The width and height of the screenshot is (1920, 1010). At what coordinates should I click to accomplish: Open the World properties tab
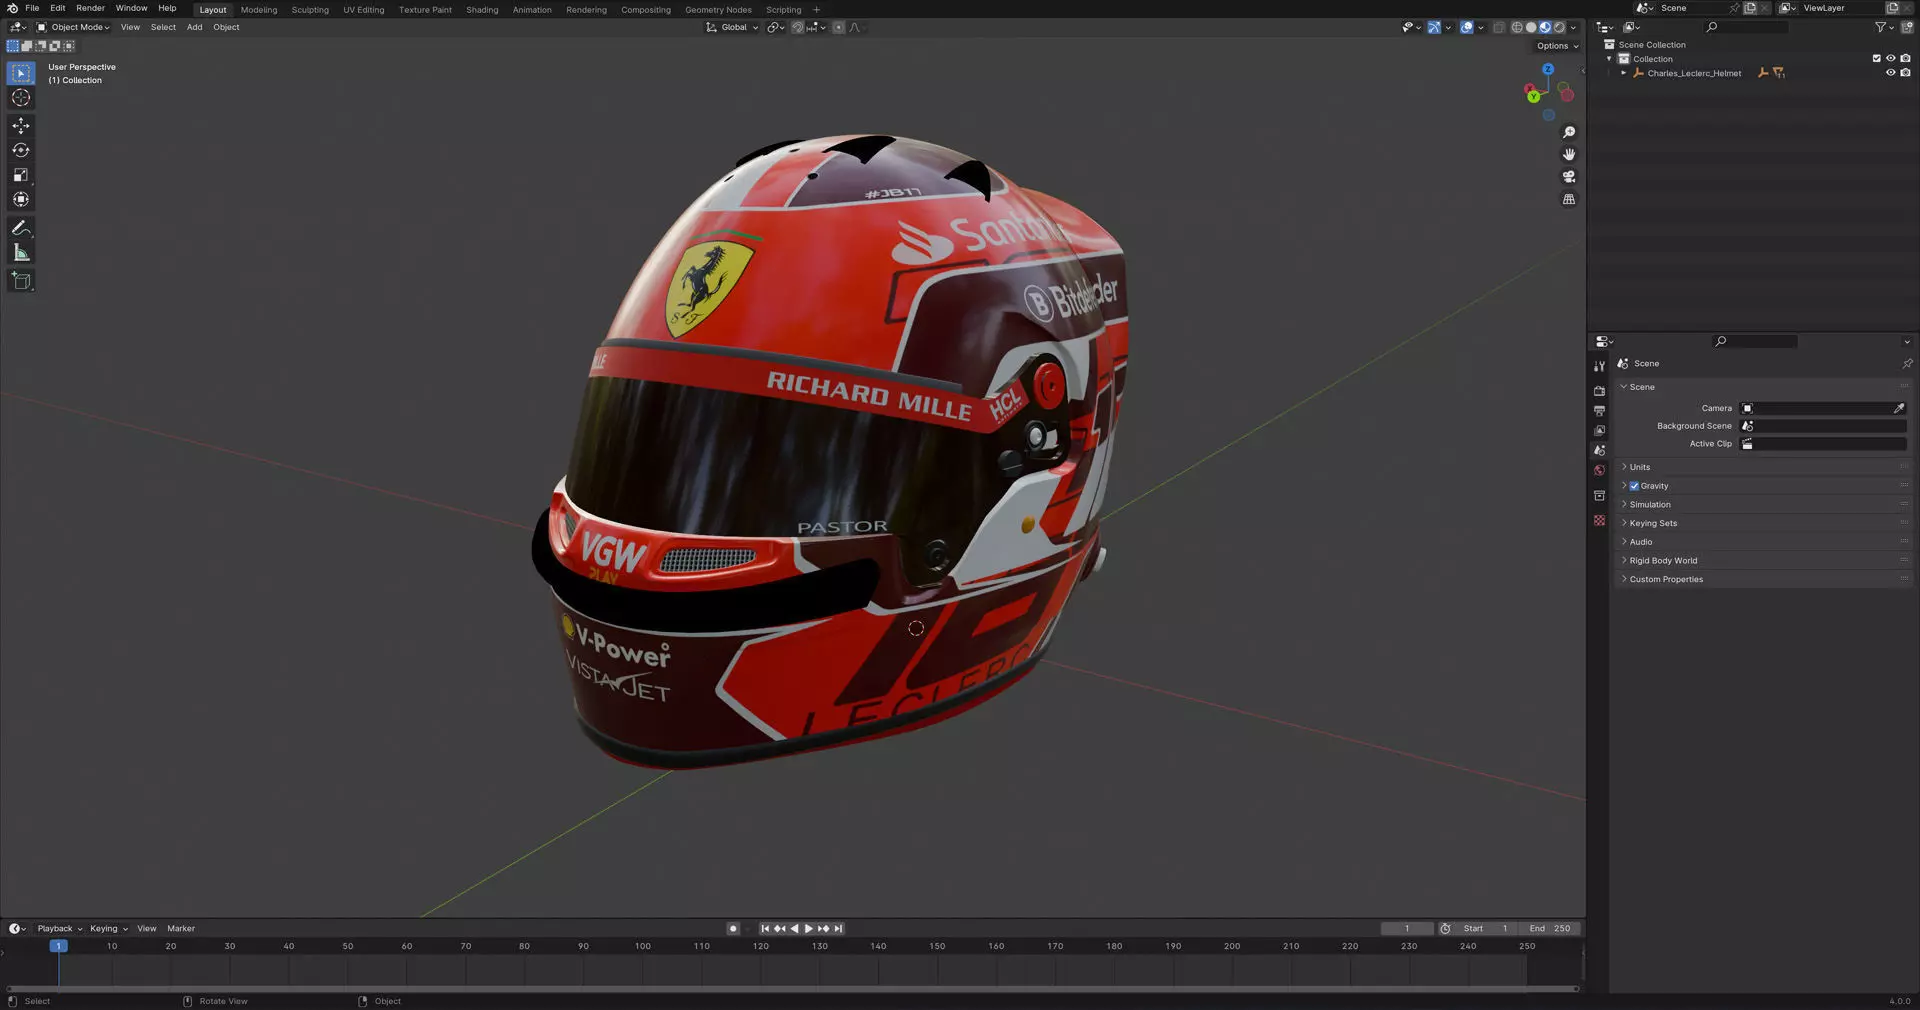pyautogui.click(x=1599, y=471)
